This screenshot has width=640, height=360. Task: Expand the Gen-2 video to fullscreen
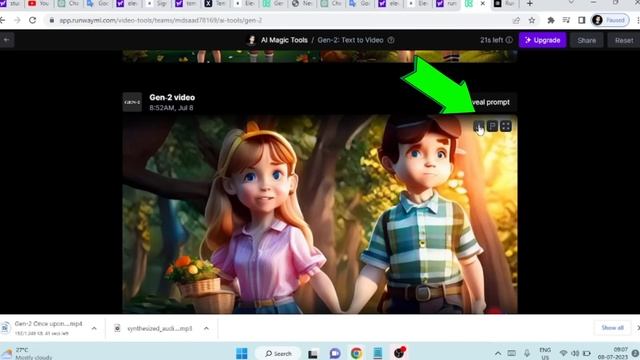coord(506,126)
